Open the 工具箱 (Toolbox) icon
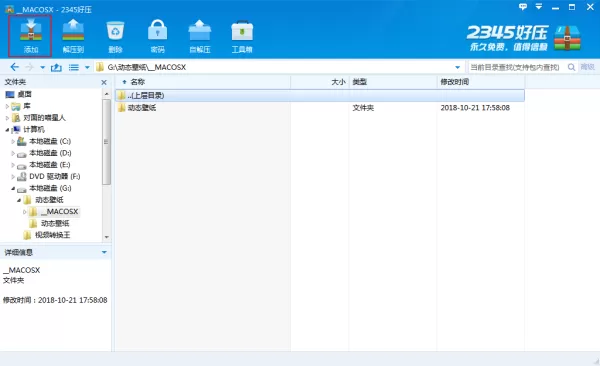Image resolution: width=600 pixels, height=366 pixels. pos(242,36)
